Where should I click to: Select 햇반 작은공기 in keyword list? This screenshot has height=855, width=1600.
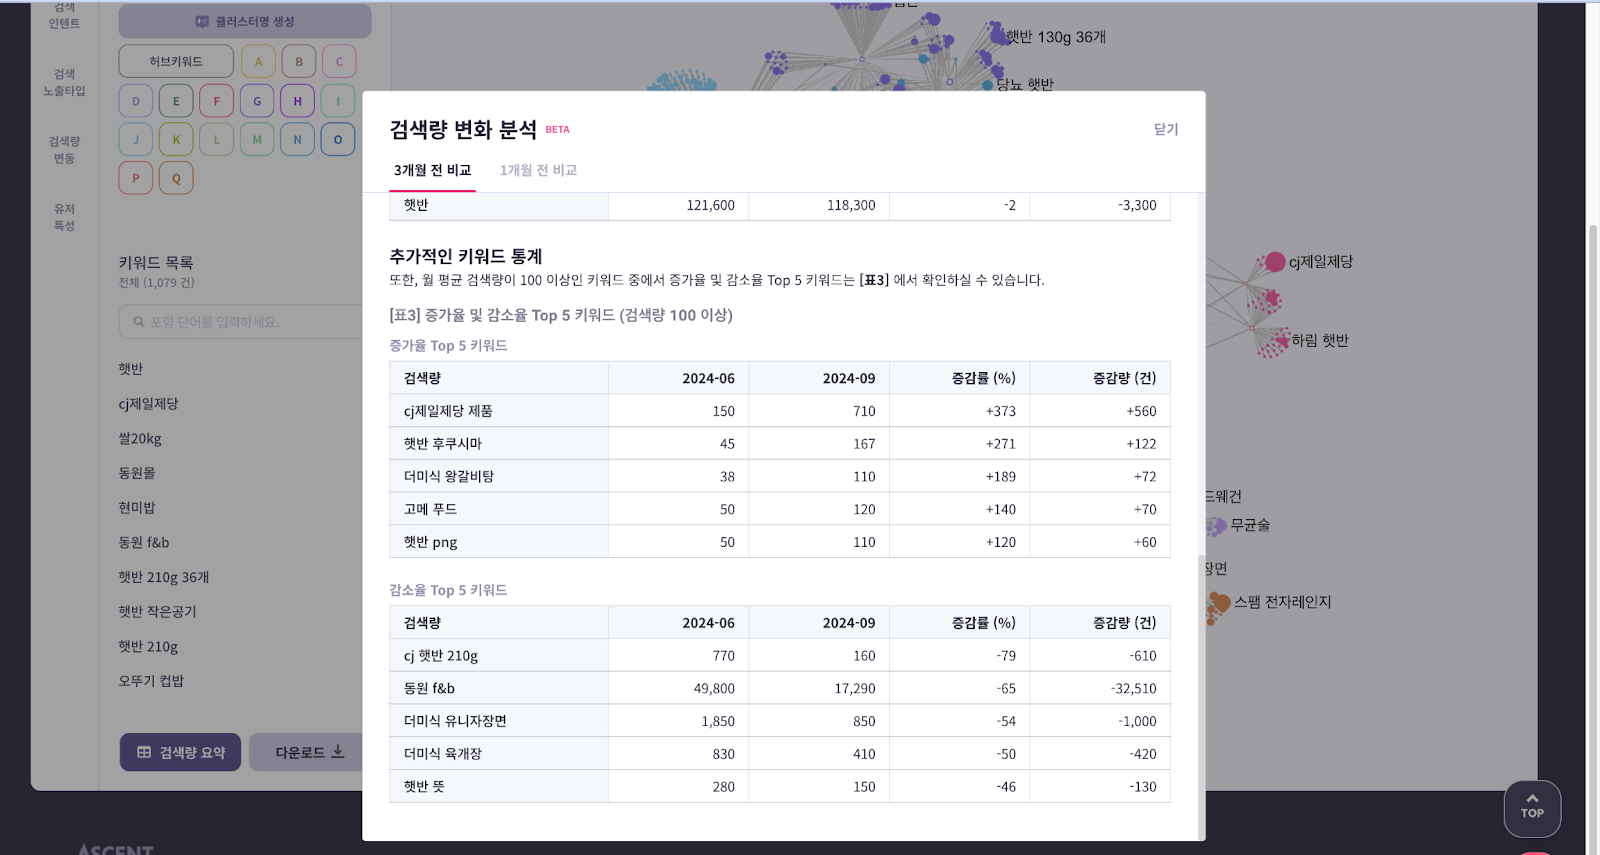[158, 612]
